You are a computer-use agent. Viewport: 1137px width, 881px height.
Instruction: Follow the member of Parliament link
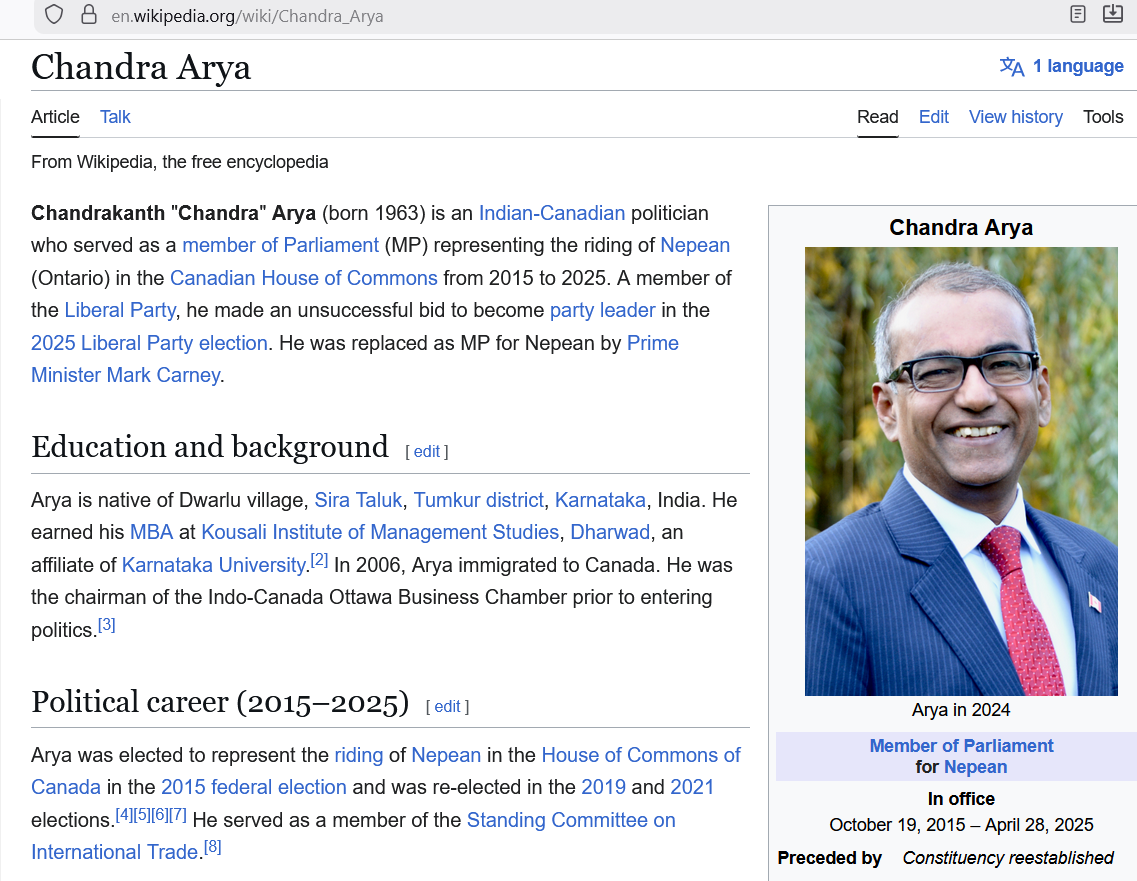pyautogui.click(x=281, y=245)
